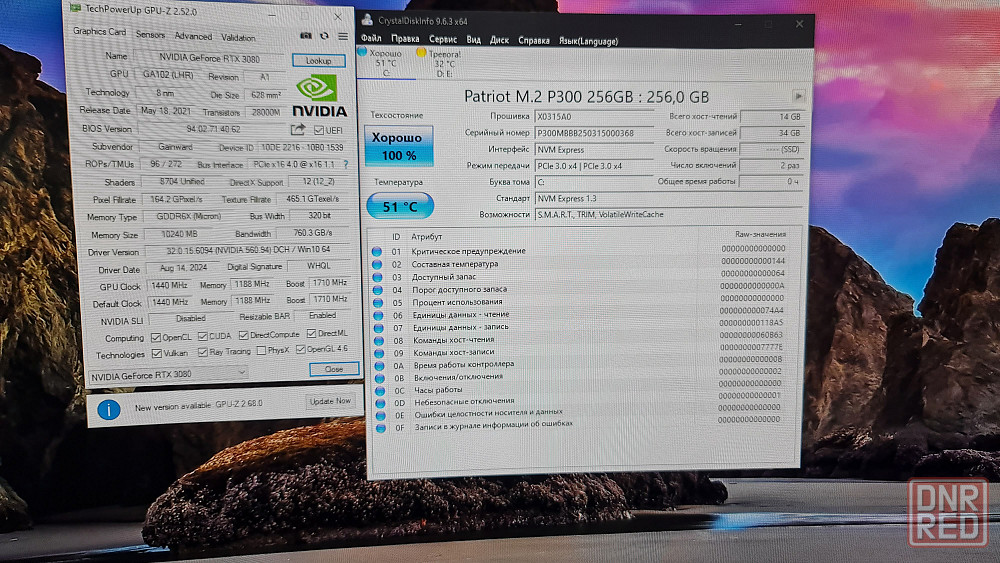Click the GPU-Z title bar app icon

pos(76,8)
